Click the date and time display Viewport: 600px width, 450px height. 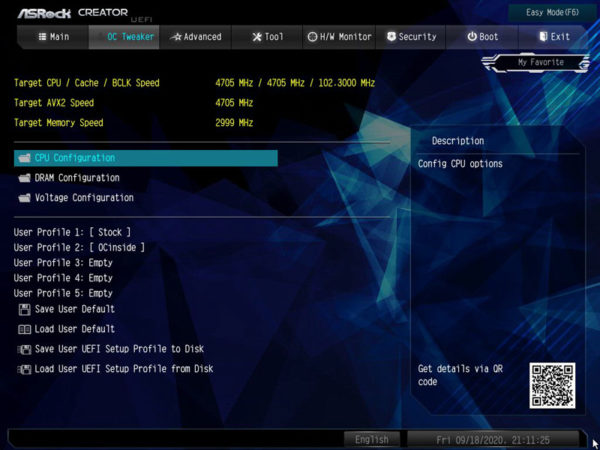(492, 439)
